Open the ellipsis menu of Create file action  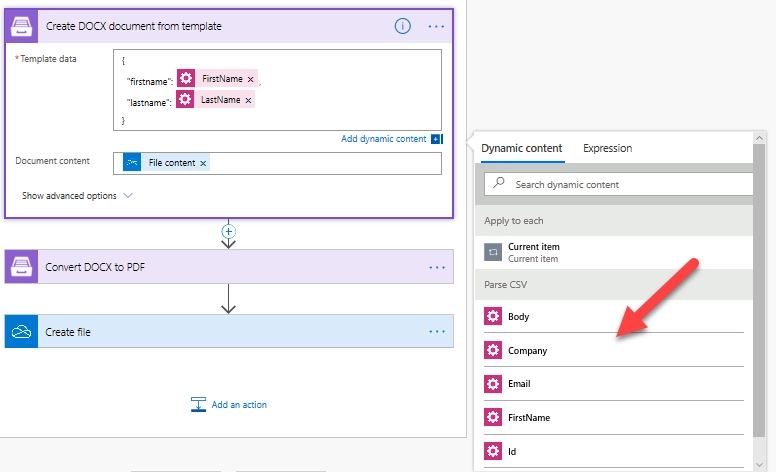(x=436, y=331)
